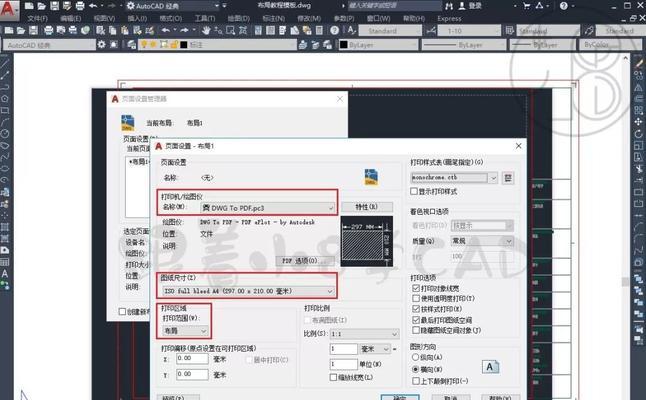Select 纵向(A) portrait radio button
Image resolution: width=646 pixels, height=400 pixels.
click(x=415, y=357)
